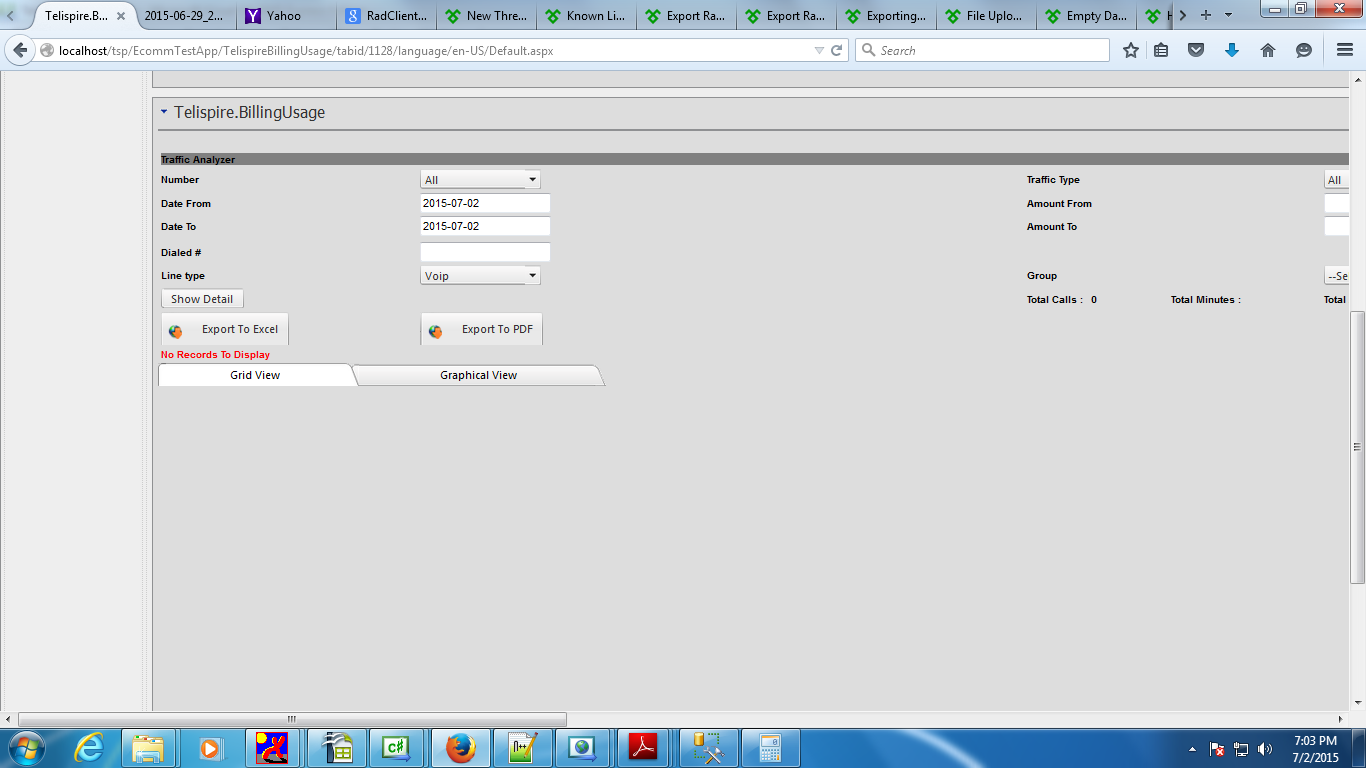
Task: List all tabs dropdown arrow
Action: (1228, 15)
